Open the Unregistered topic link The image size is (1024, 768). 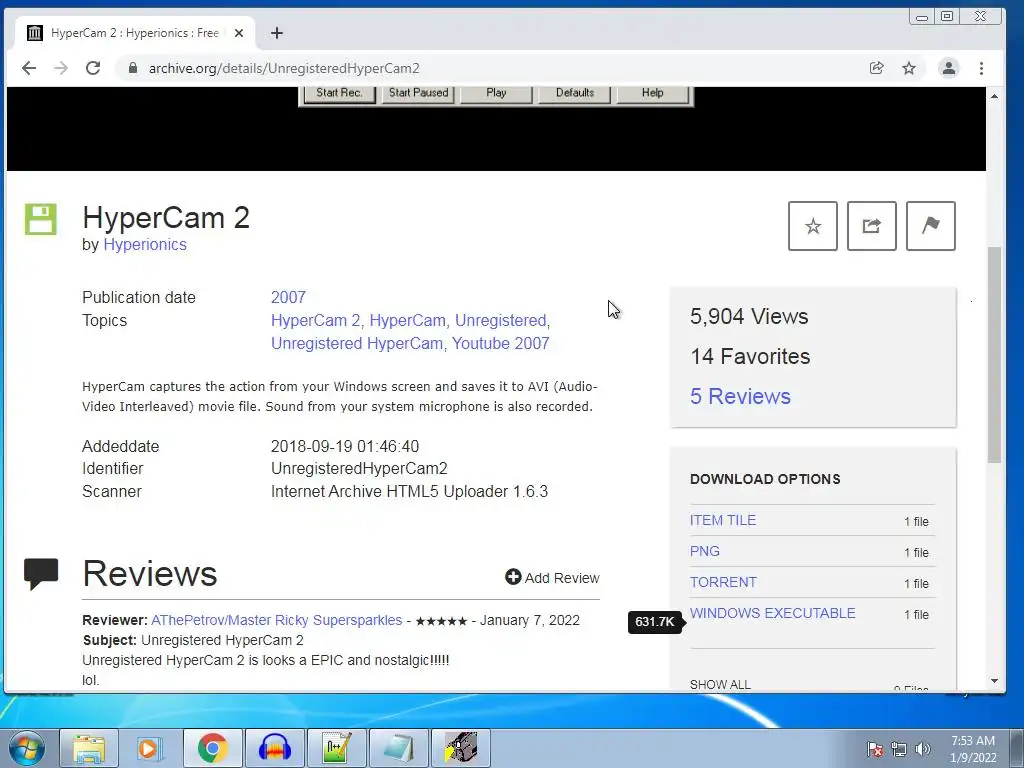pyautogui.click(x=500, y=321)
